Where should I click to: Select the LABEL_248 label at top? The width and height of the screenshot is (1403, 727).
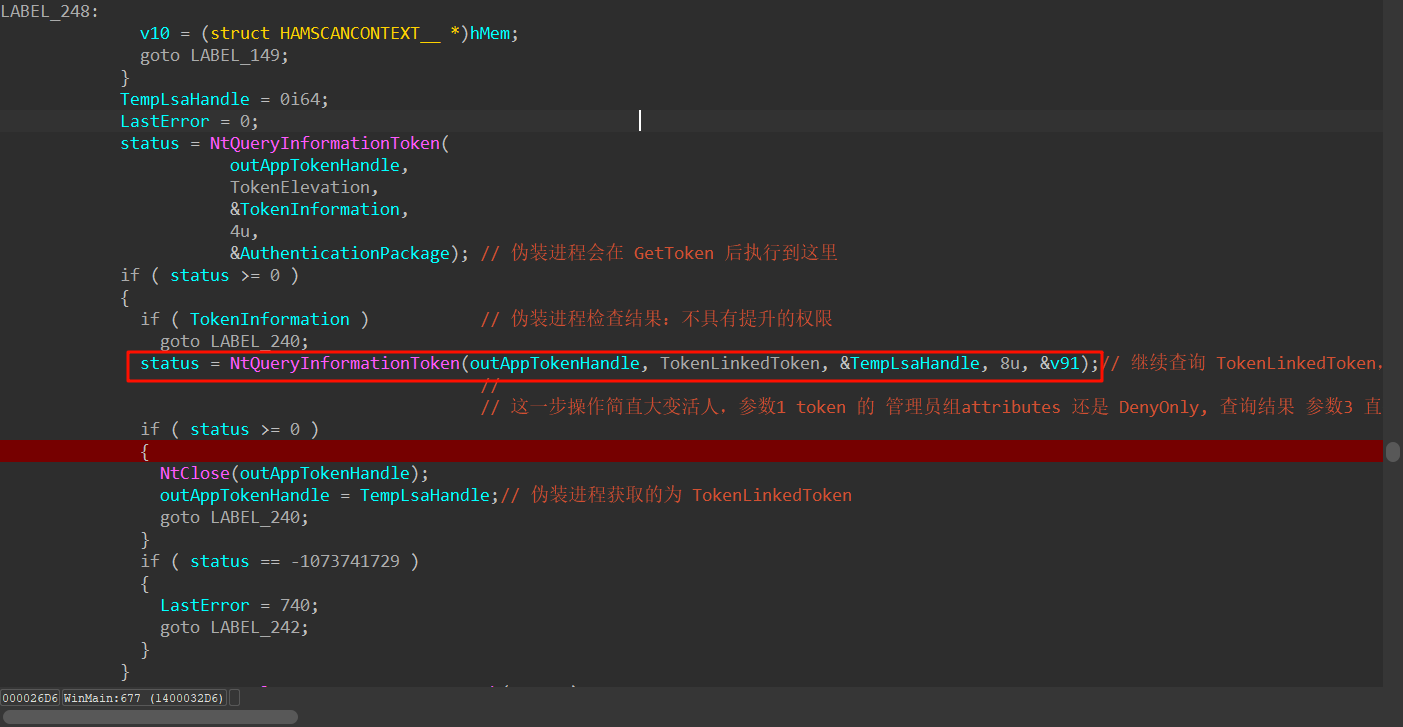click(x=50, y=11)
